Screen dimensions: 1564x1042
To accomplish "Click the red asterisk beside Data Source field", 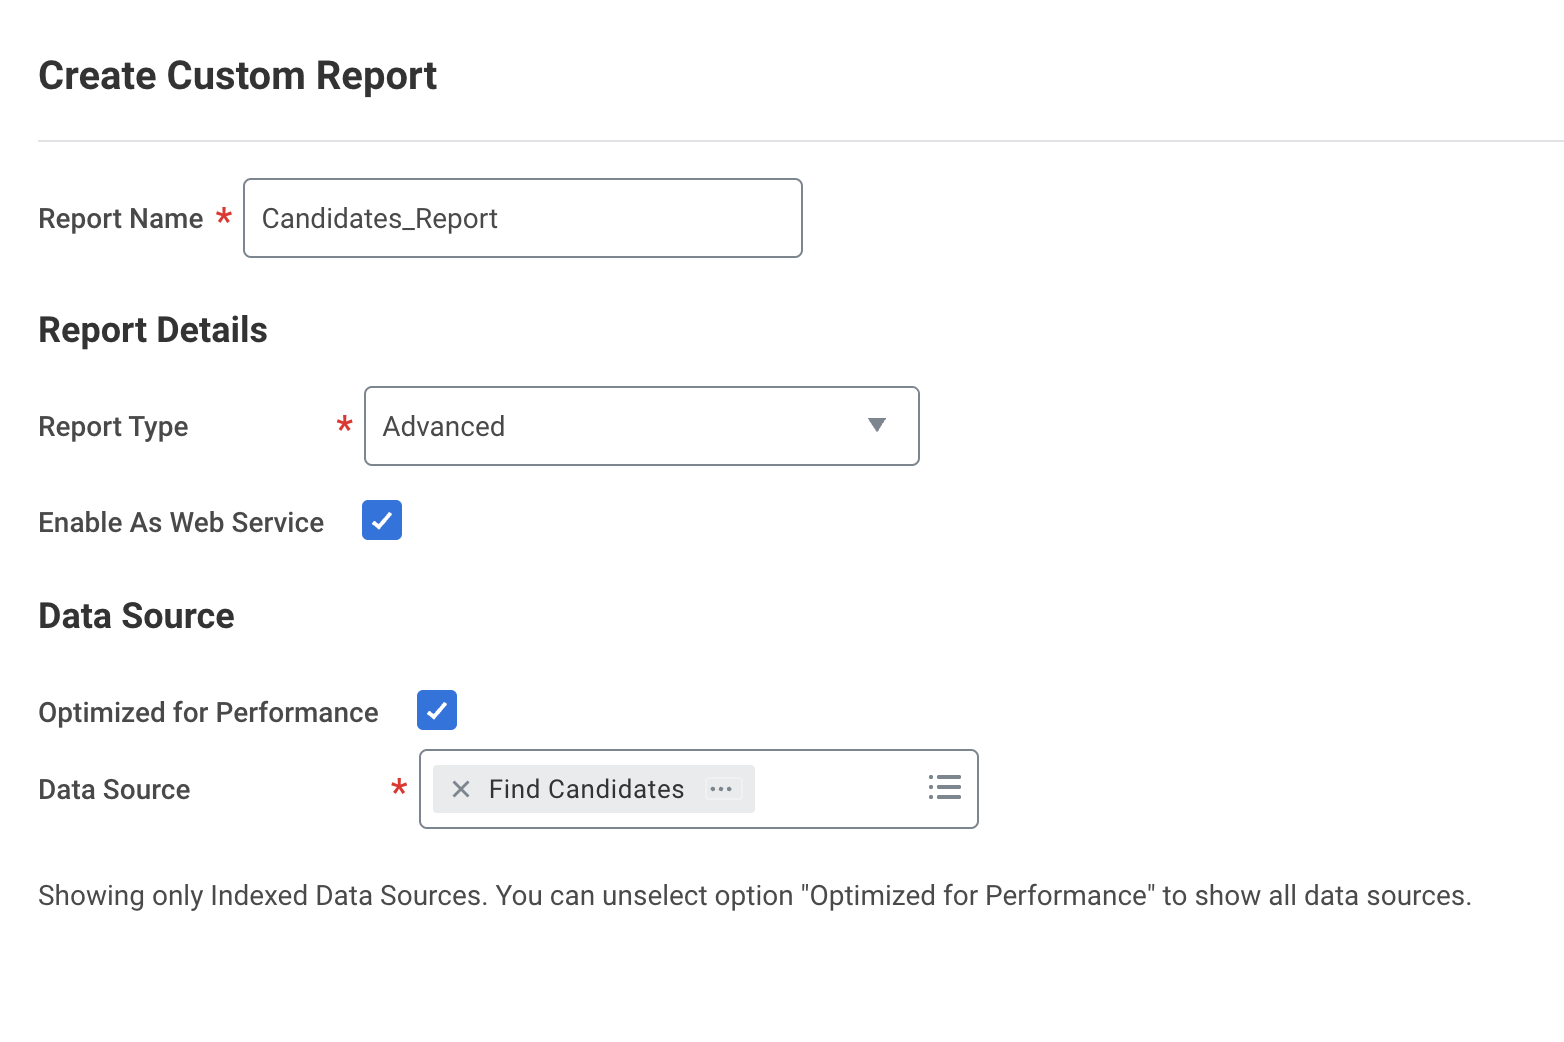I will [399, 788].
